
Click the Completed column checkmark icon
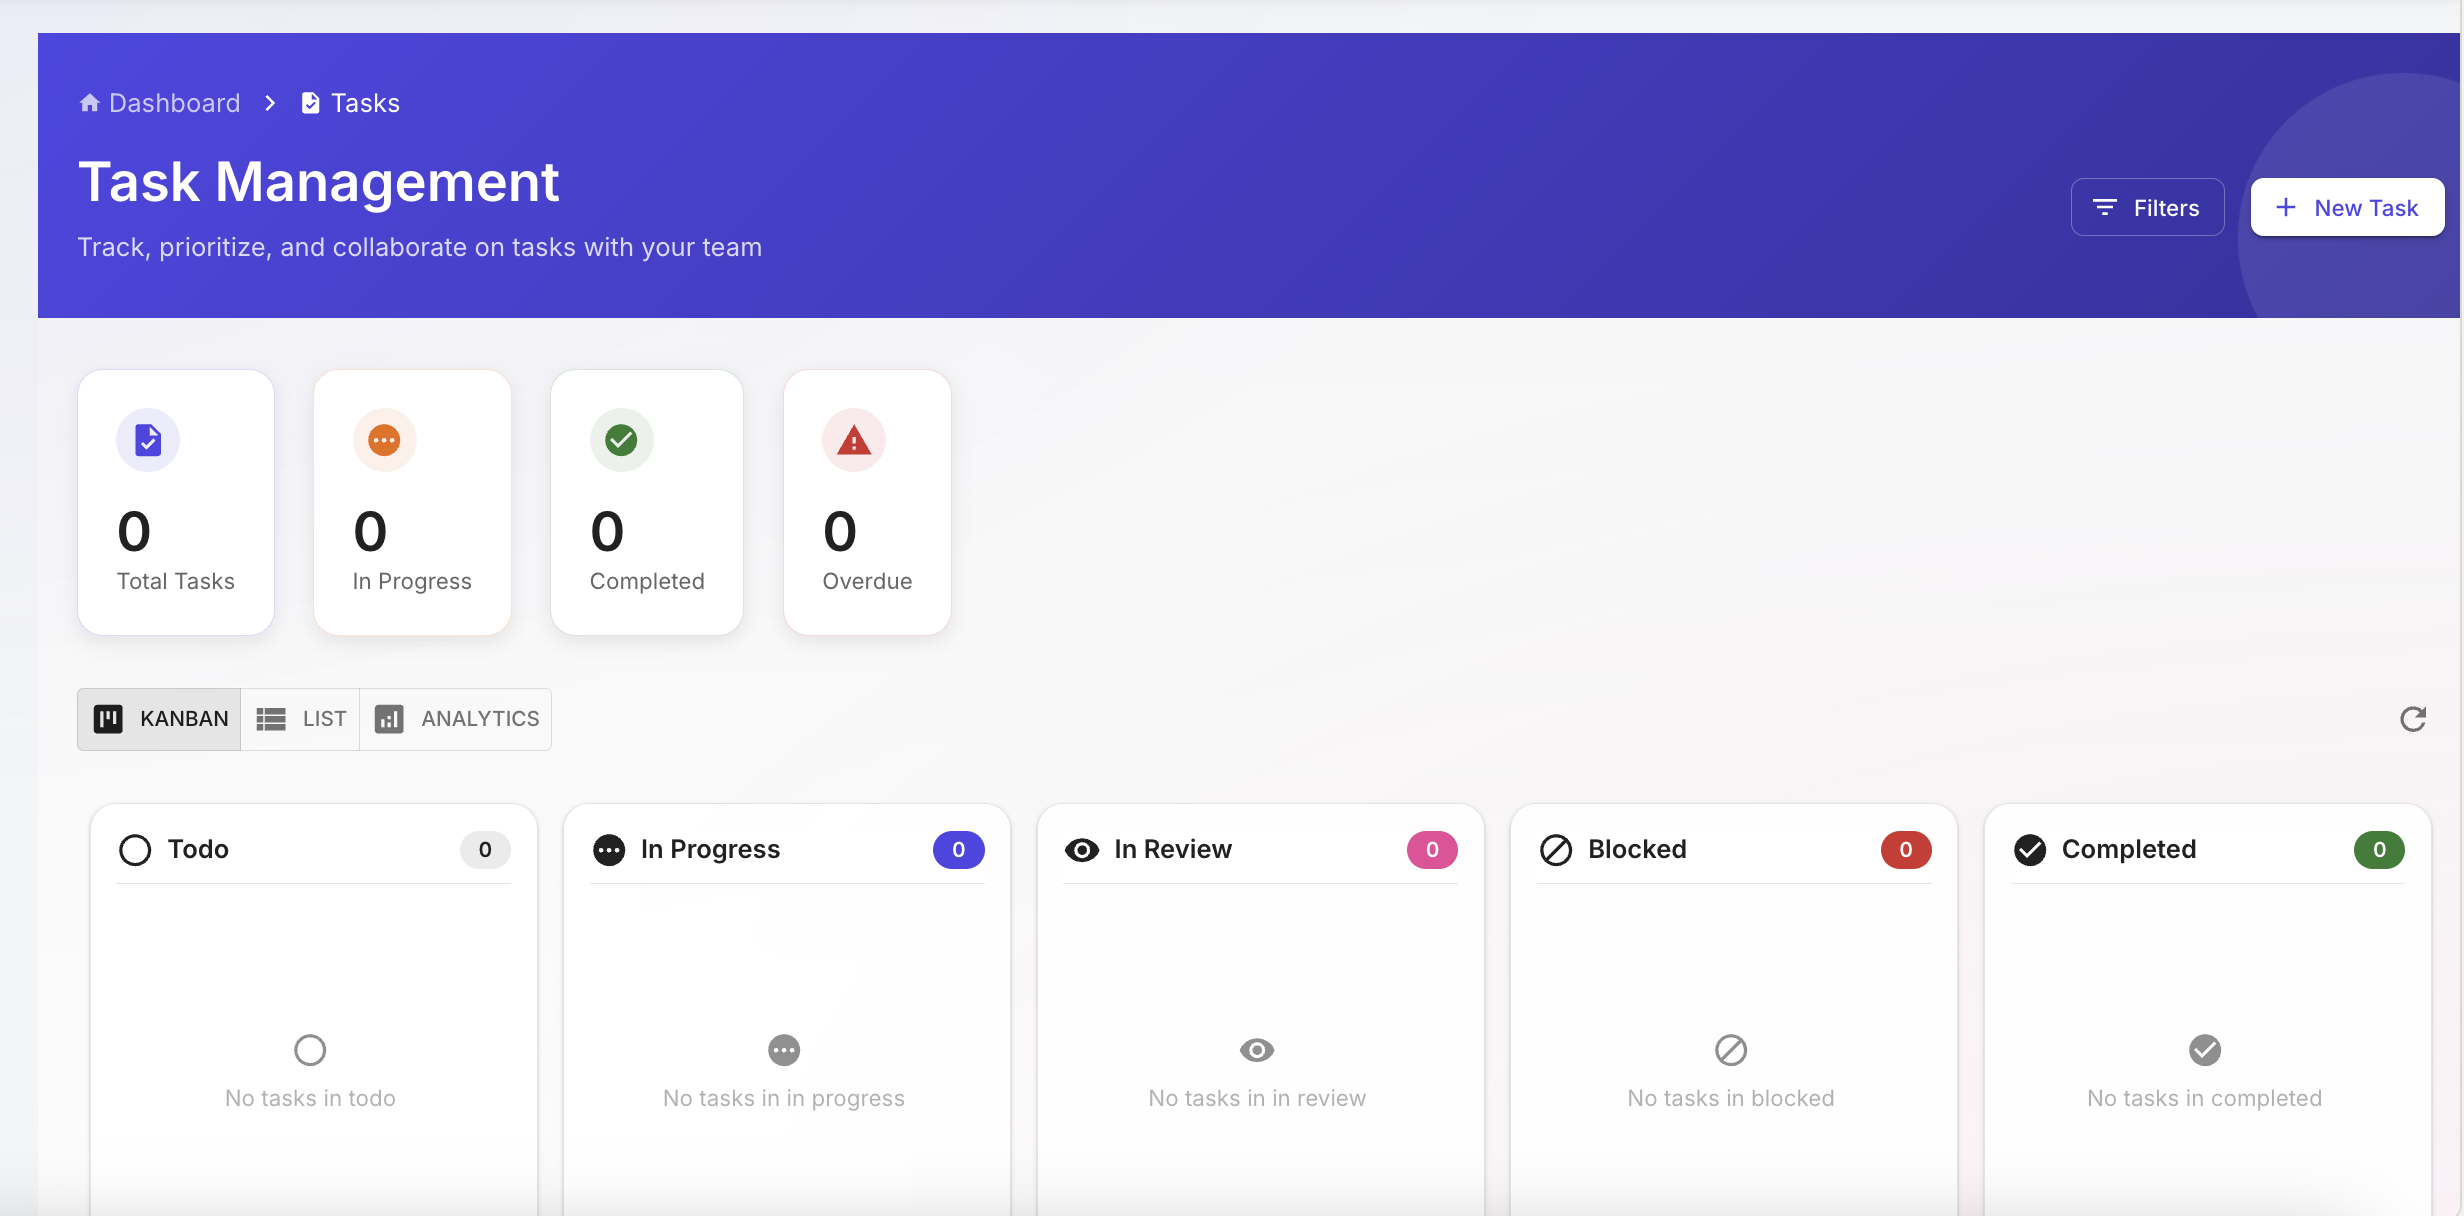(x=2030, y=850)
